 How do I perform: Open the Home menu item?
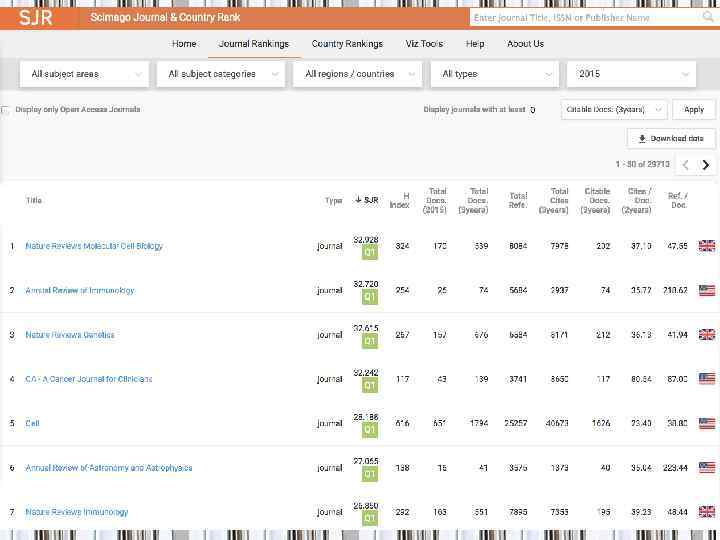click(x=184, y=44)
